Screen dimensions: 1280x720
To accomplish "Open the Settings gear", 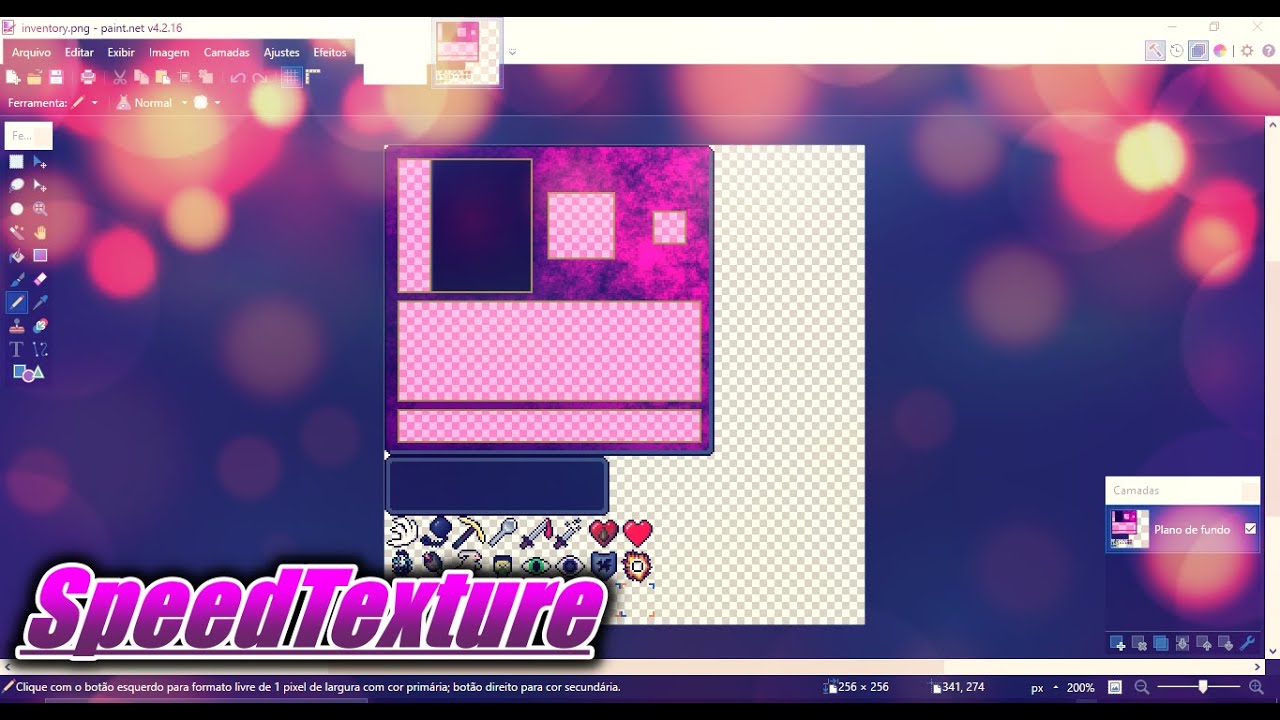I will click(1247, 51).
